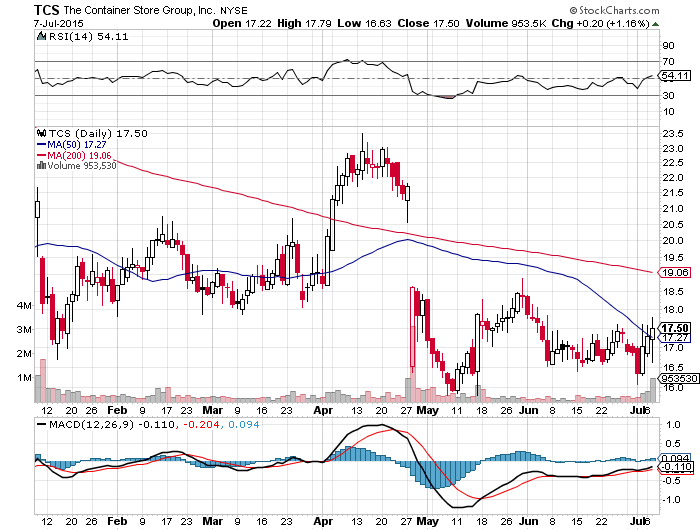Click the 'MA(200) 19.06' legend text
The width and height of the screenshot is (700, 530).
pyautogui.click(x=79, y=155)
